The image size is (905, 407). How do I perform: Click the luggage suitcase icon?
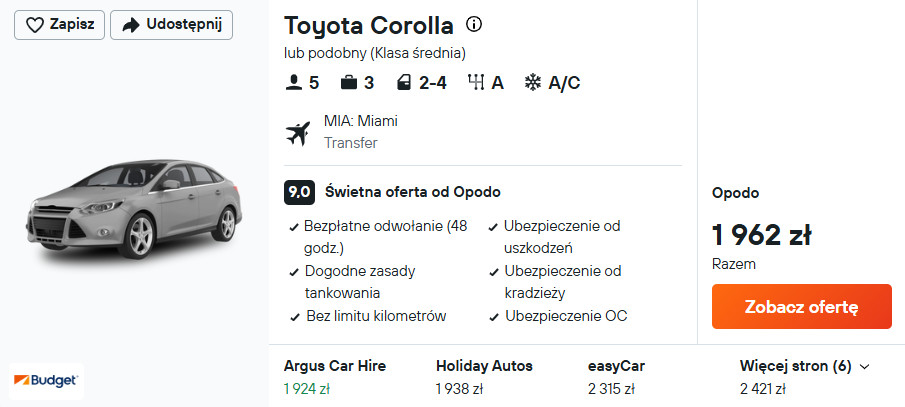pyautogui.click(x=349, y=83)
